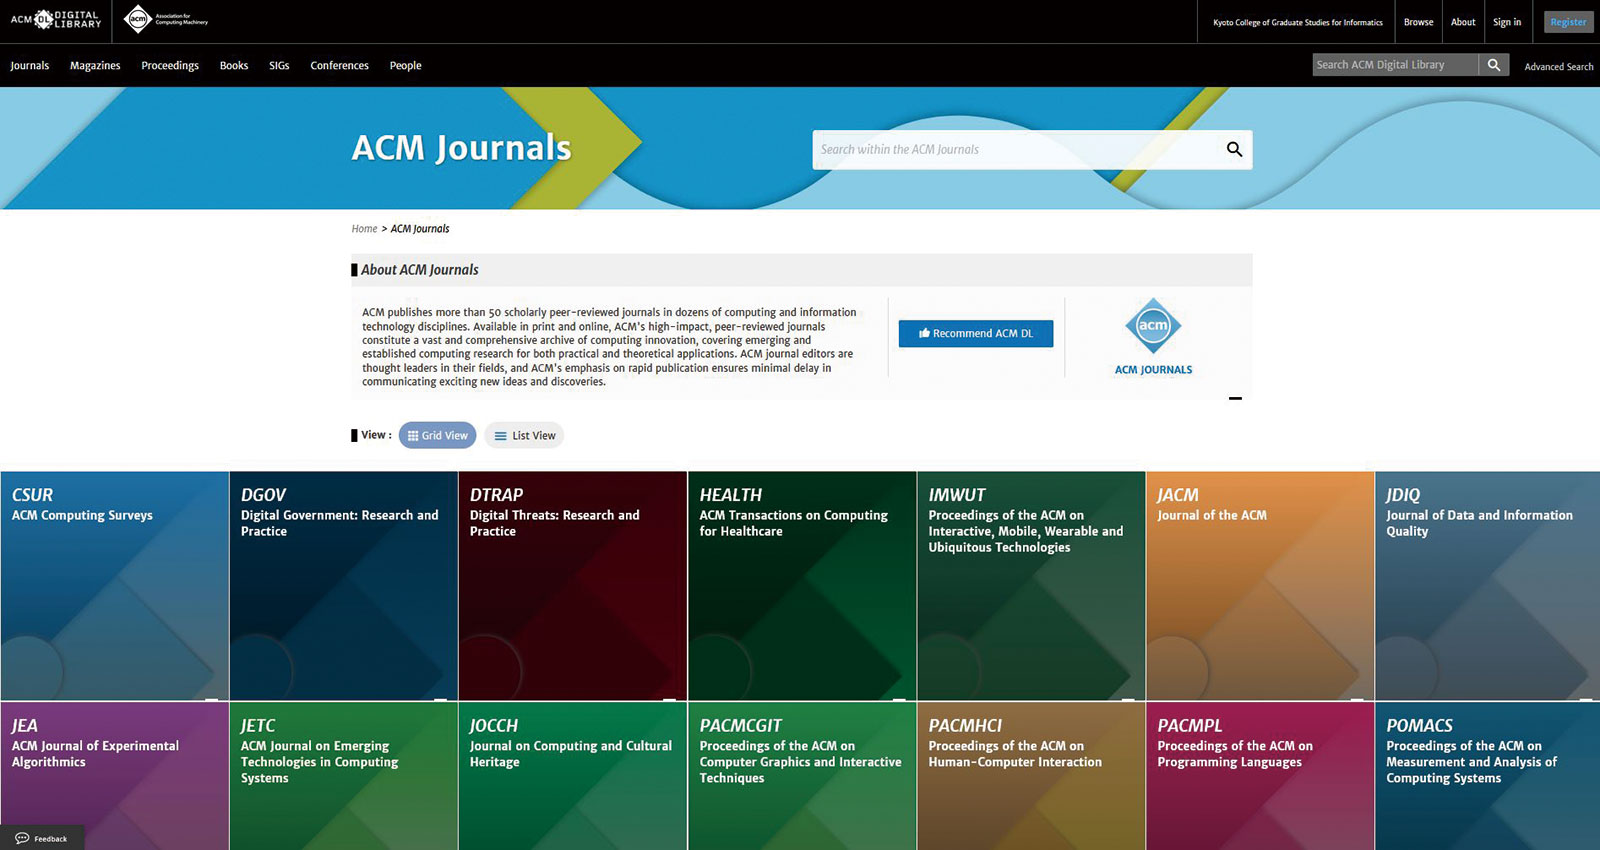Open Advanced Search
This screenshot has height=850, width=1600.
(x=1558, y=67)
